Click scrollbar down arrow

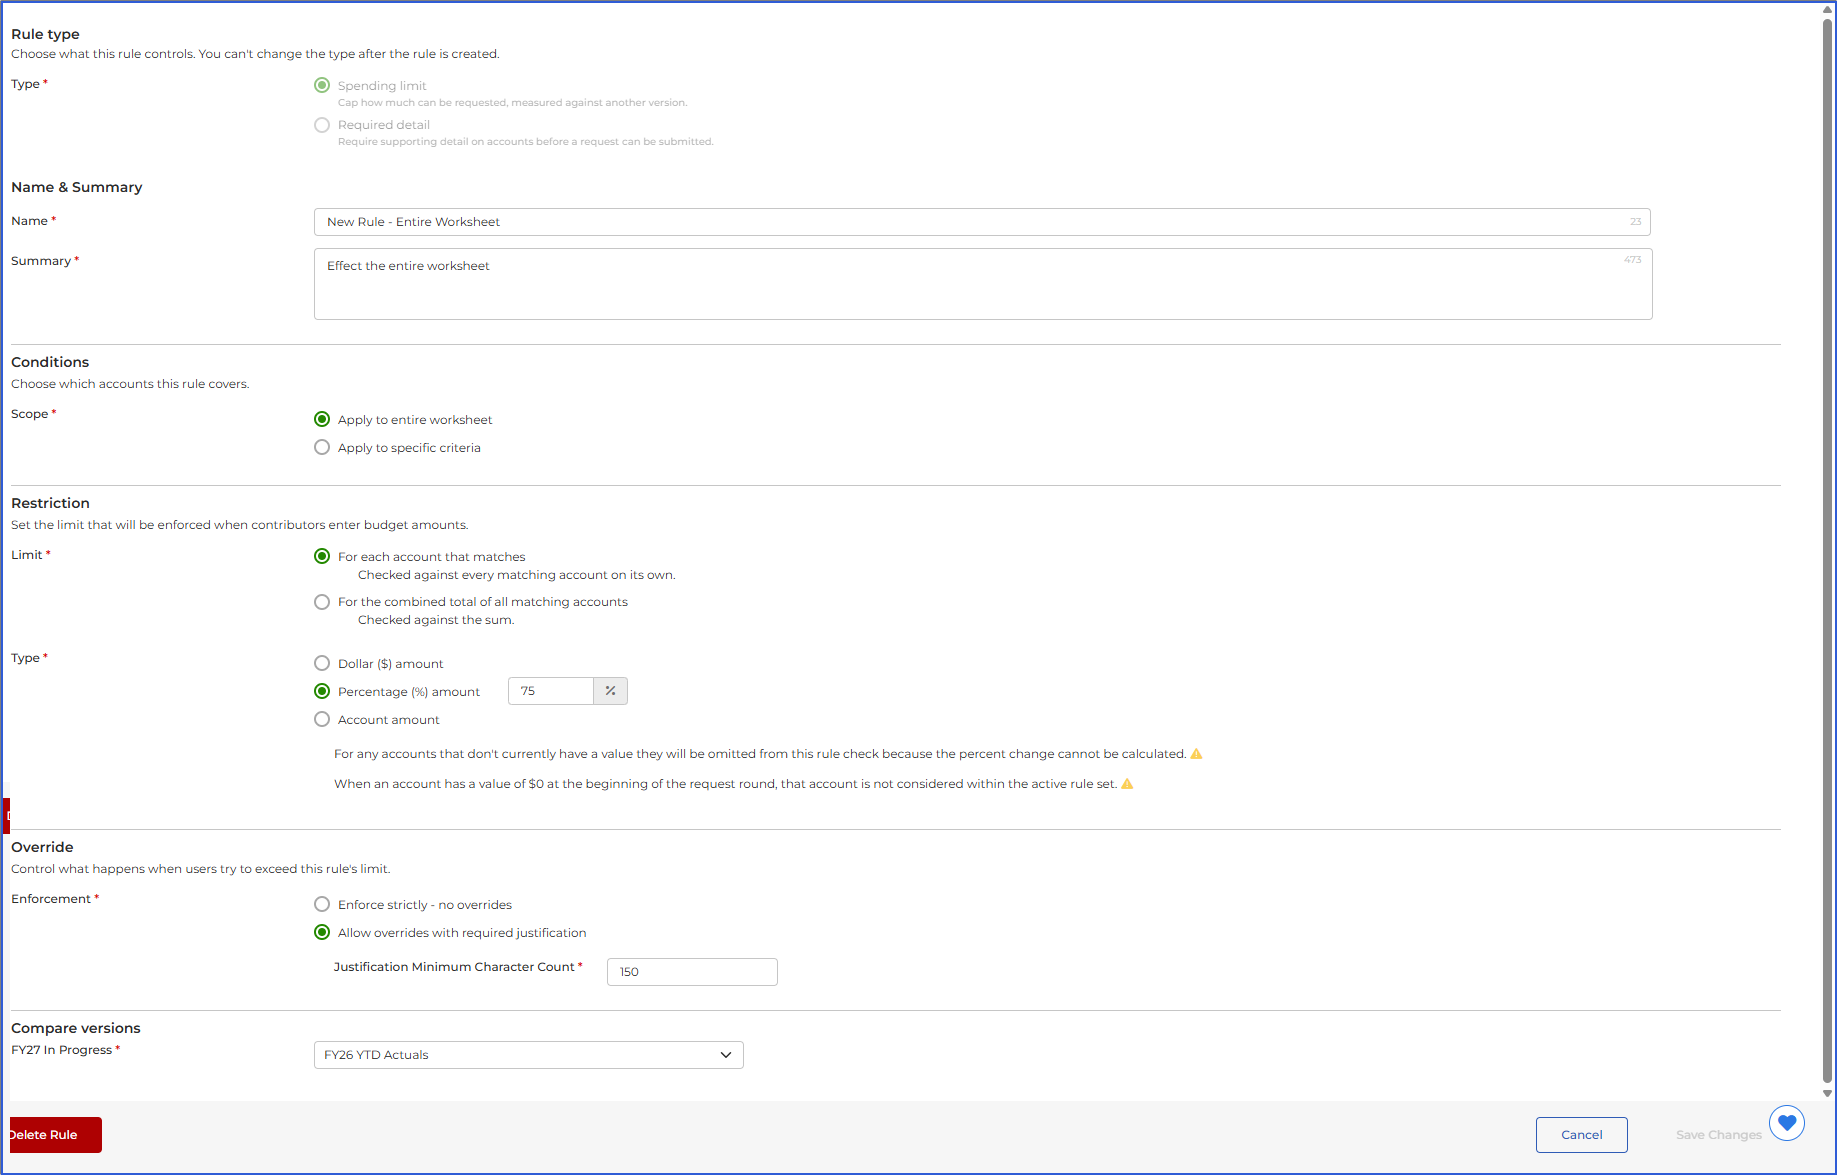click(x=1828, y=1093)
